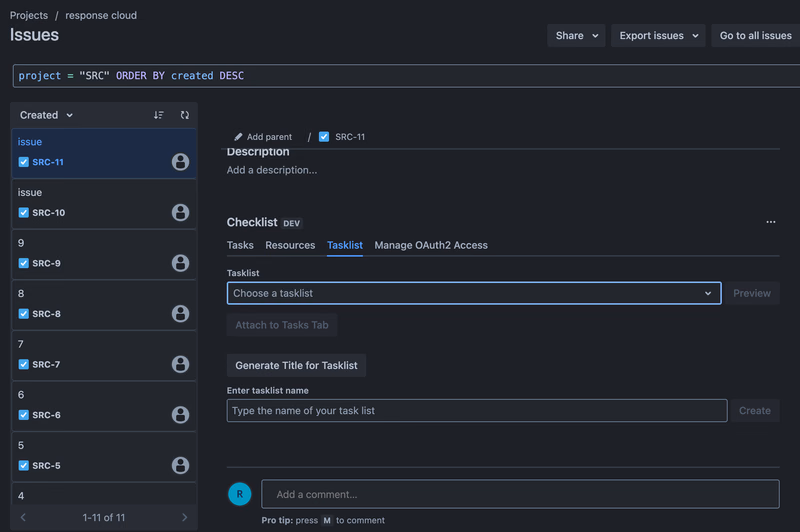Open the Created sort field dropdown
The height and width of the screenshot is (532, 800).
pyautogui.click(x=46, y=115)
